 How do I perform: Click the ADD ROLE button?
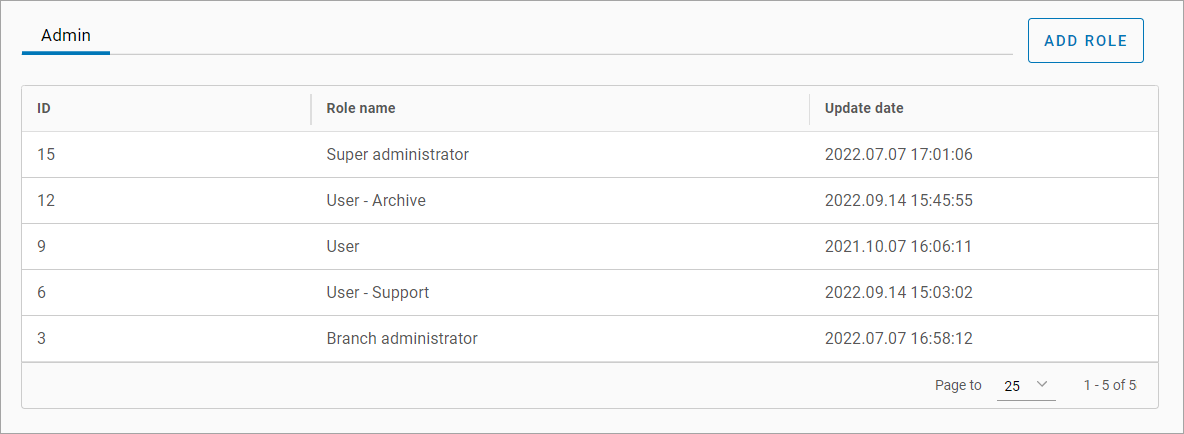pyautogui.click(x=1085, y=41)
